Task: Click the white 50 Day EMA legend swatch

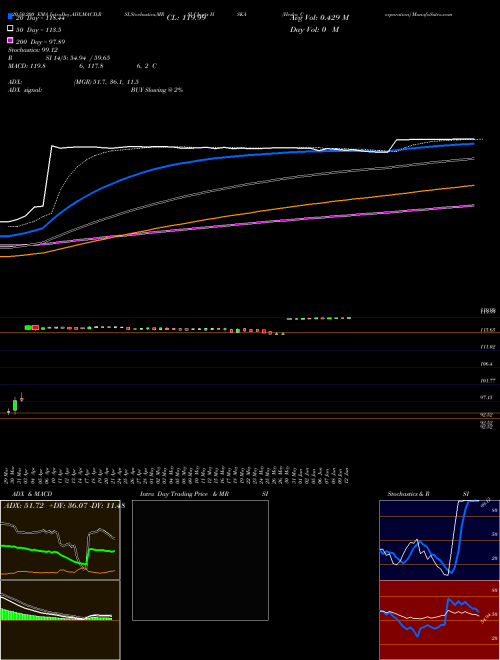Action: [x=10, y=29]
